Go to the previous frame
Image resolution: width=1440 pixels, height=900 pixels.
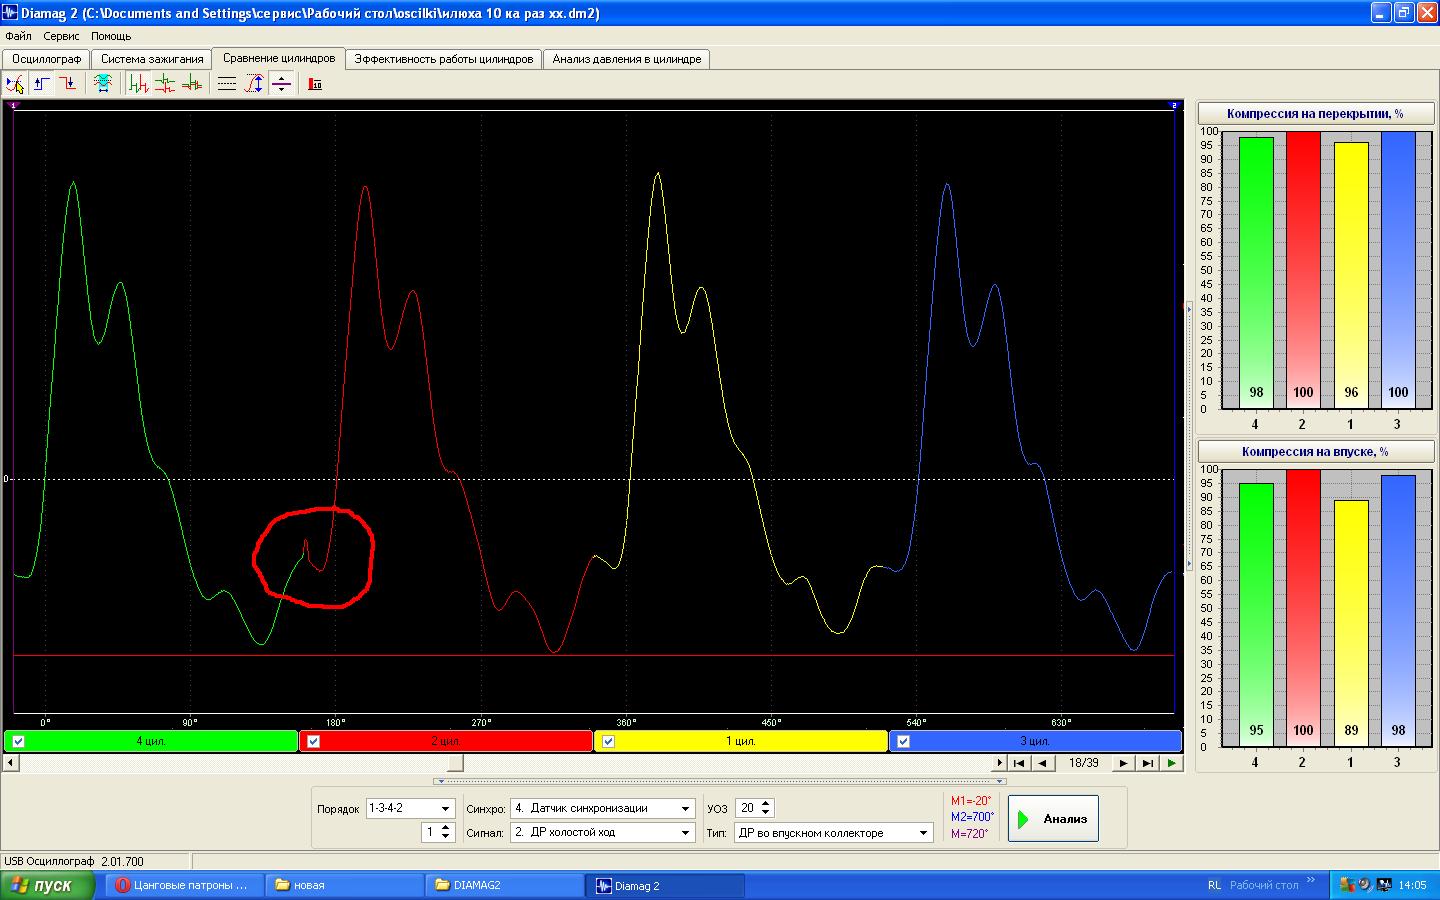[1042, 763]
